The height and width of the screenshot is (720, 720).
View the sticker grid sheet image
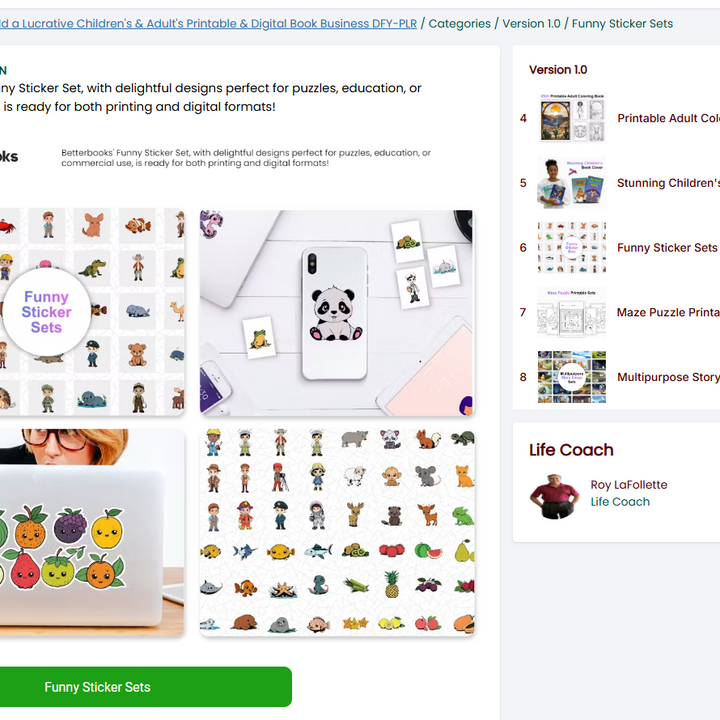(x=337, y=533)
